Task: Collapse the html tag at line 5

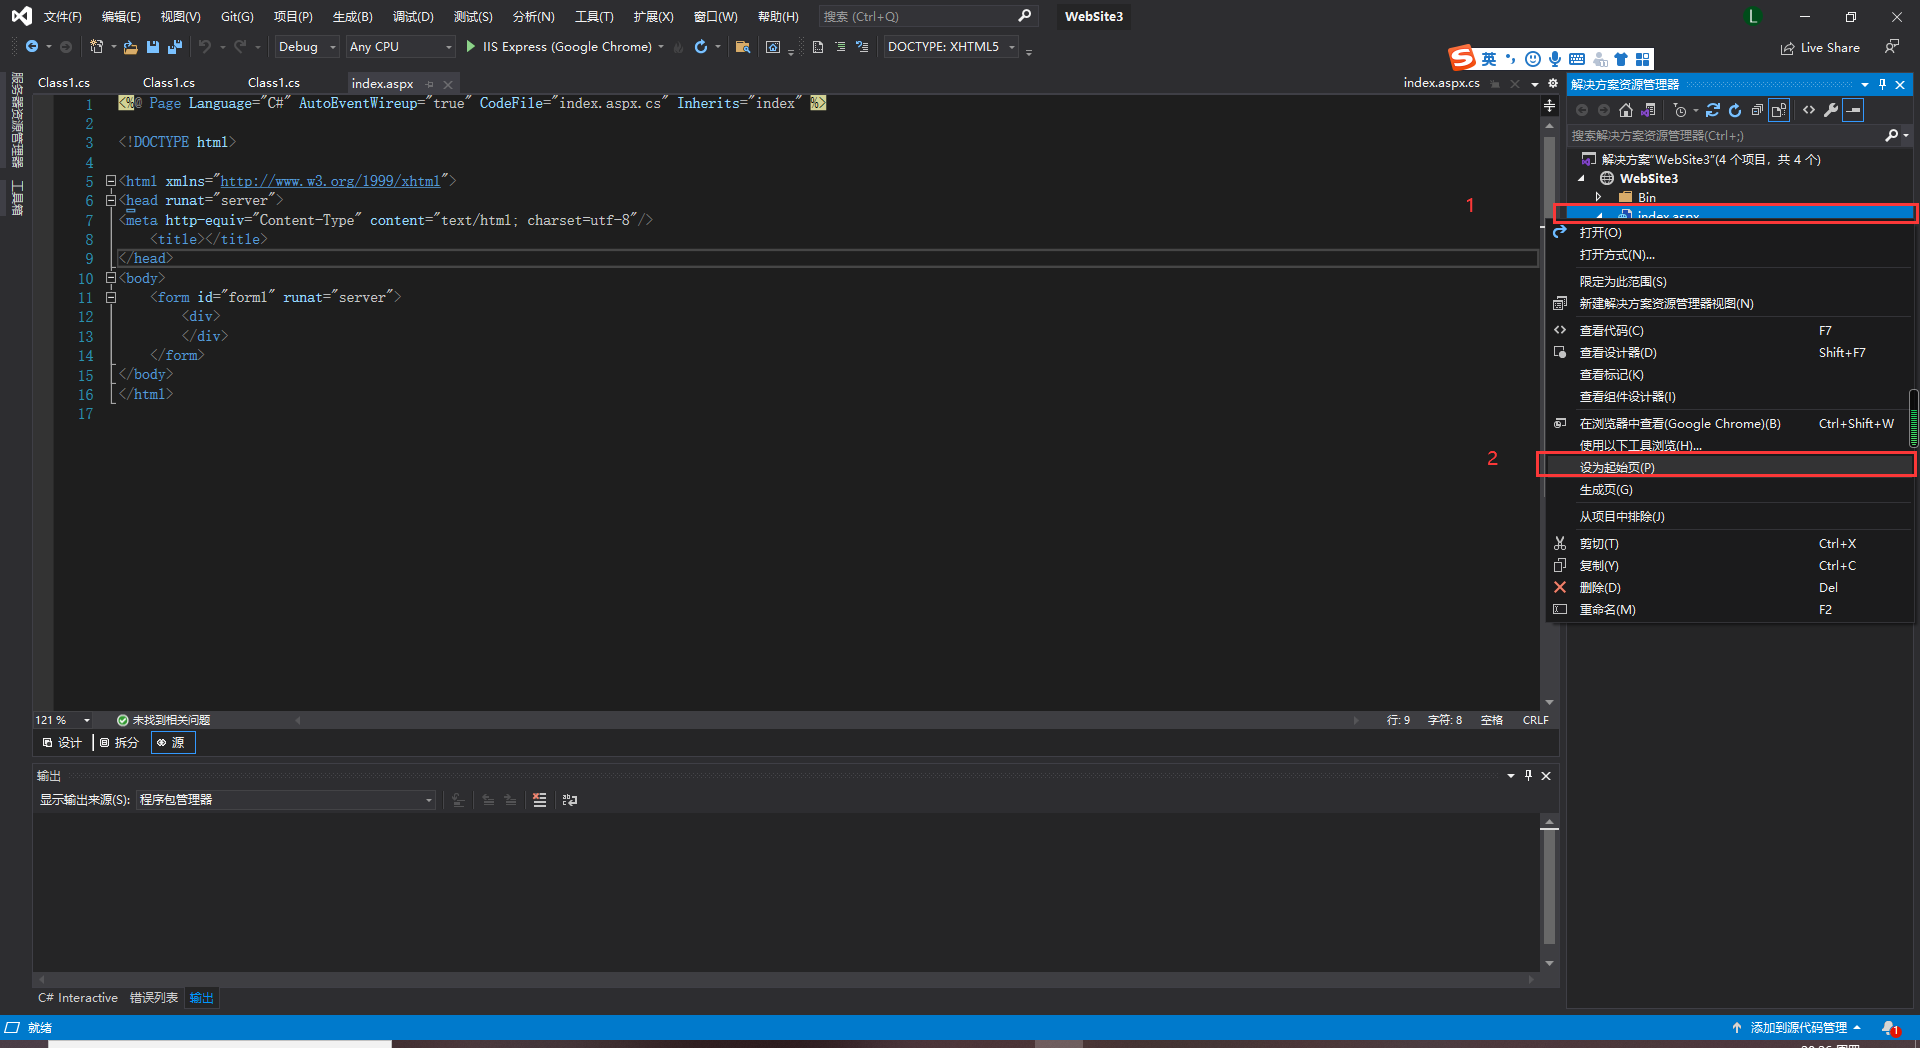Action: click(111, 181)
